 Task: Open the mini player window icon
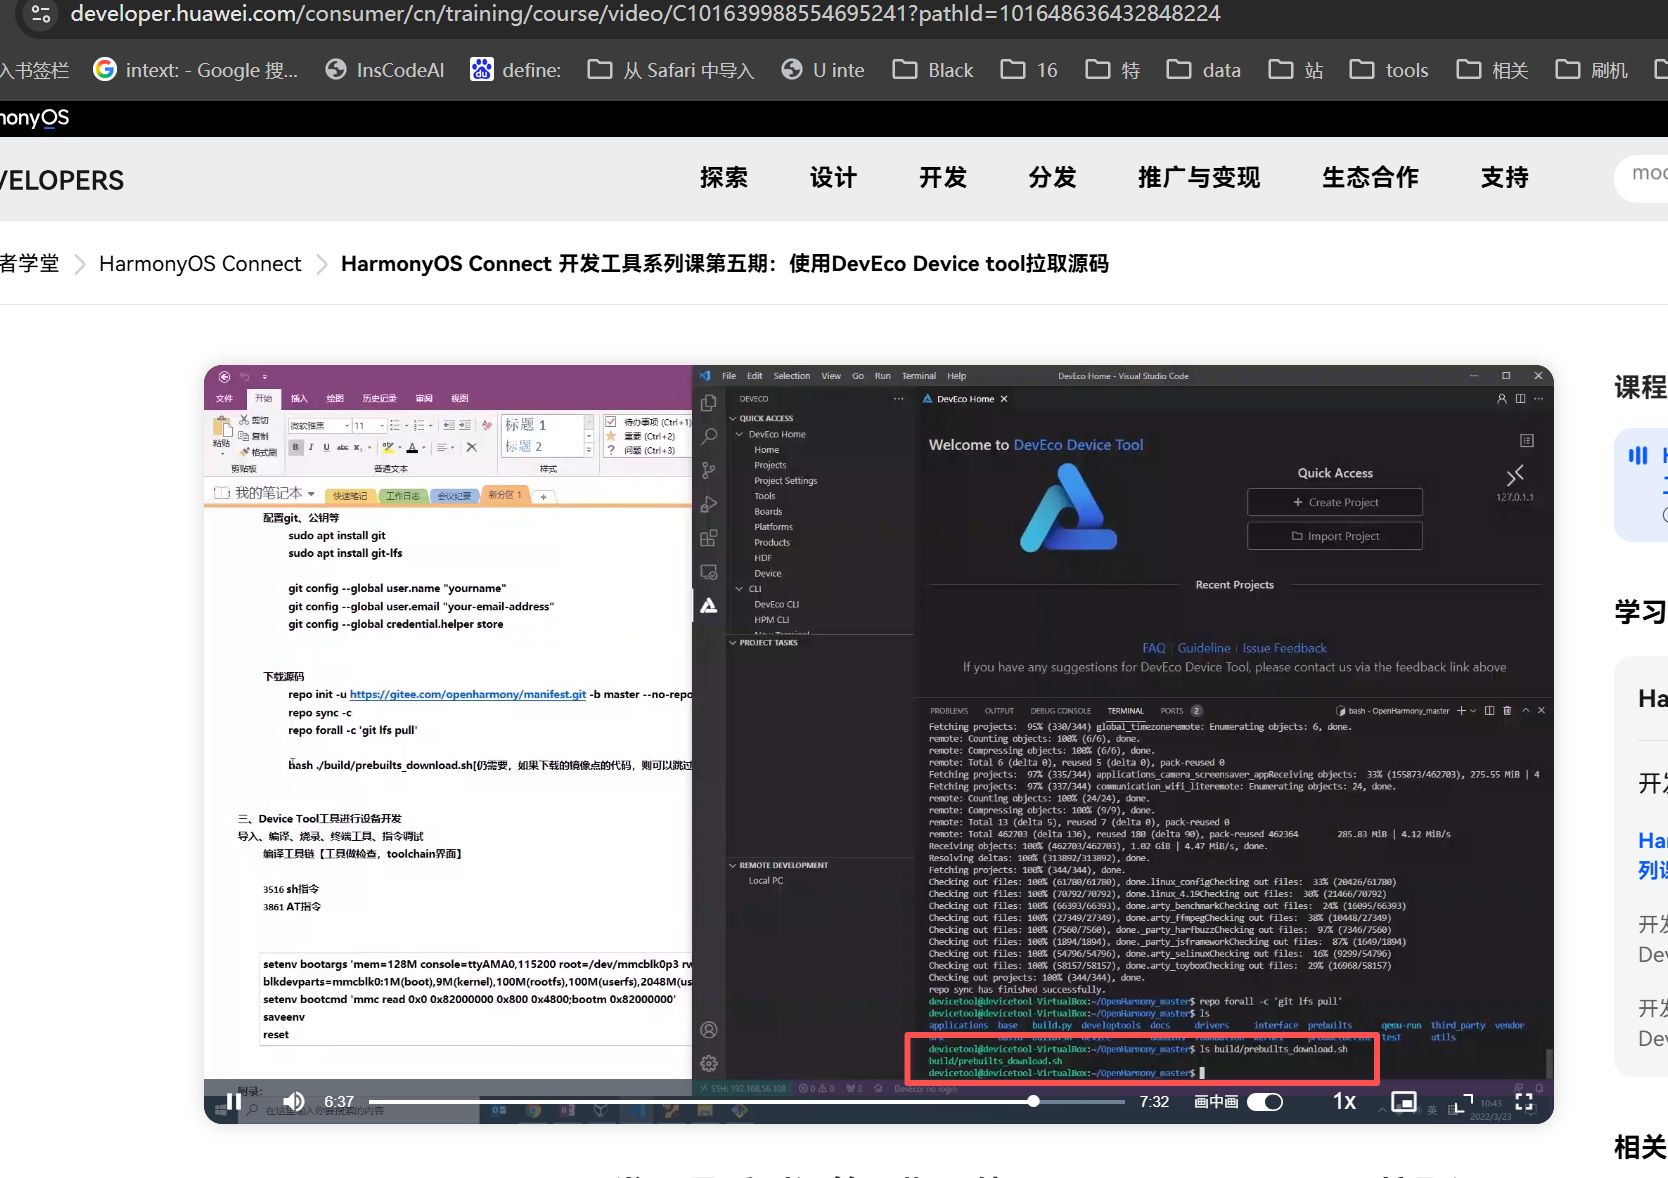pos(1404,1101)
